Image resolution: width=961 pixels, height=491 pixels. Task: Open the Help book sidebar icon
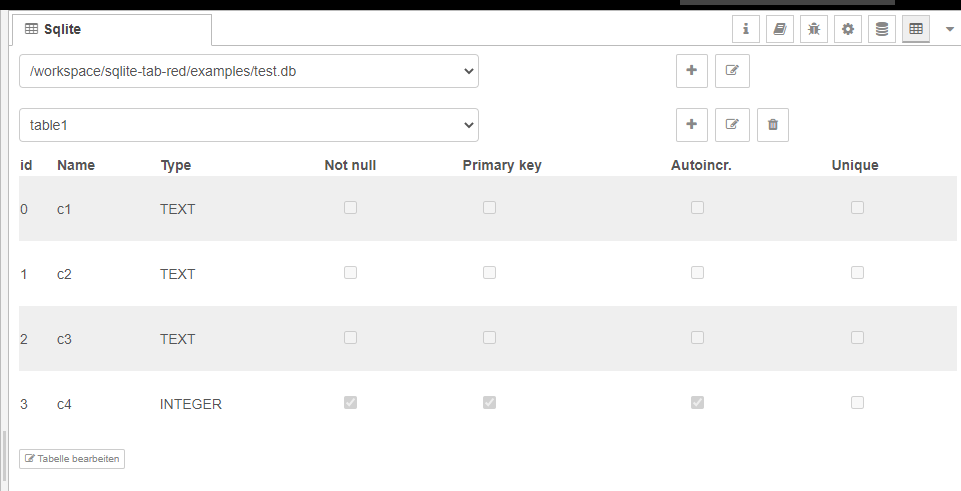pos(780,30)
